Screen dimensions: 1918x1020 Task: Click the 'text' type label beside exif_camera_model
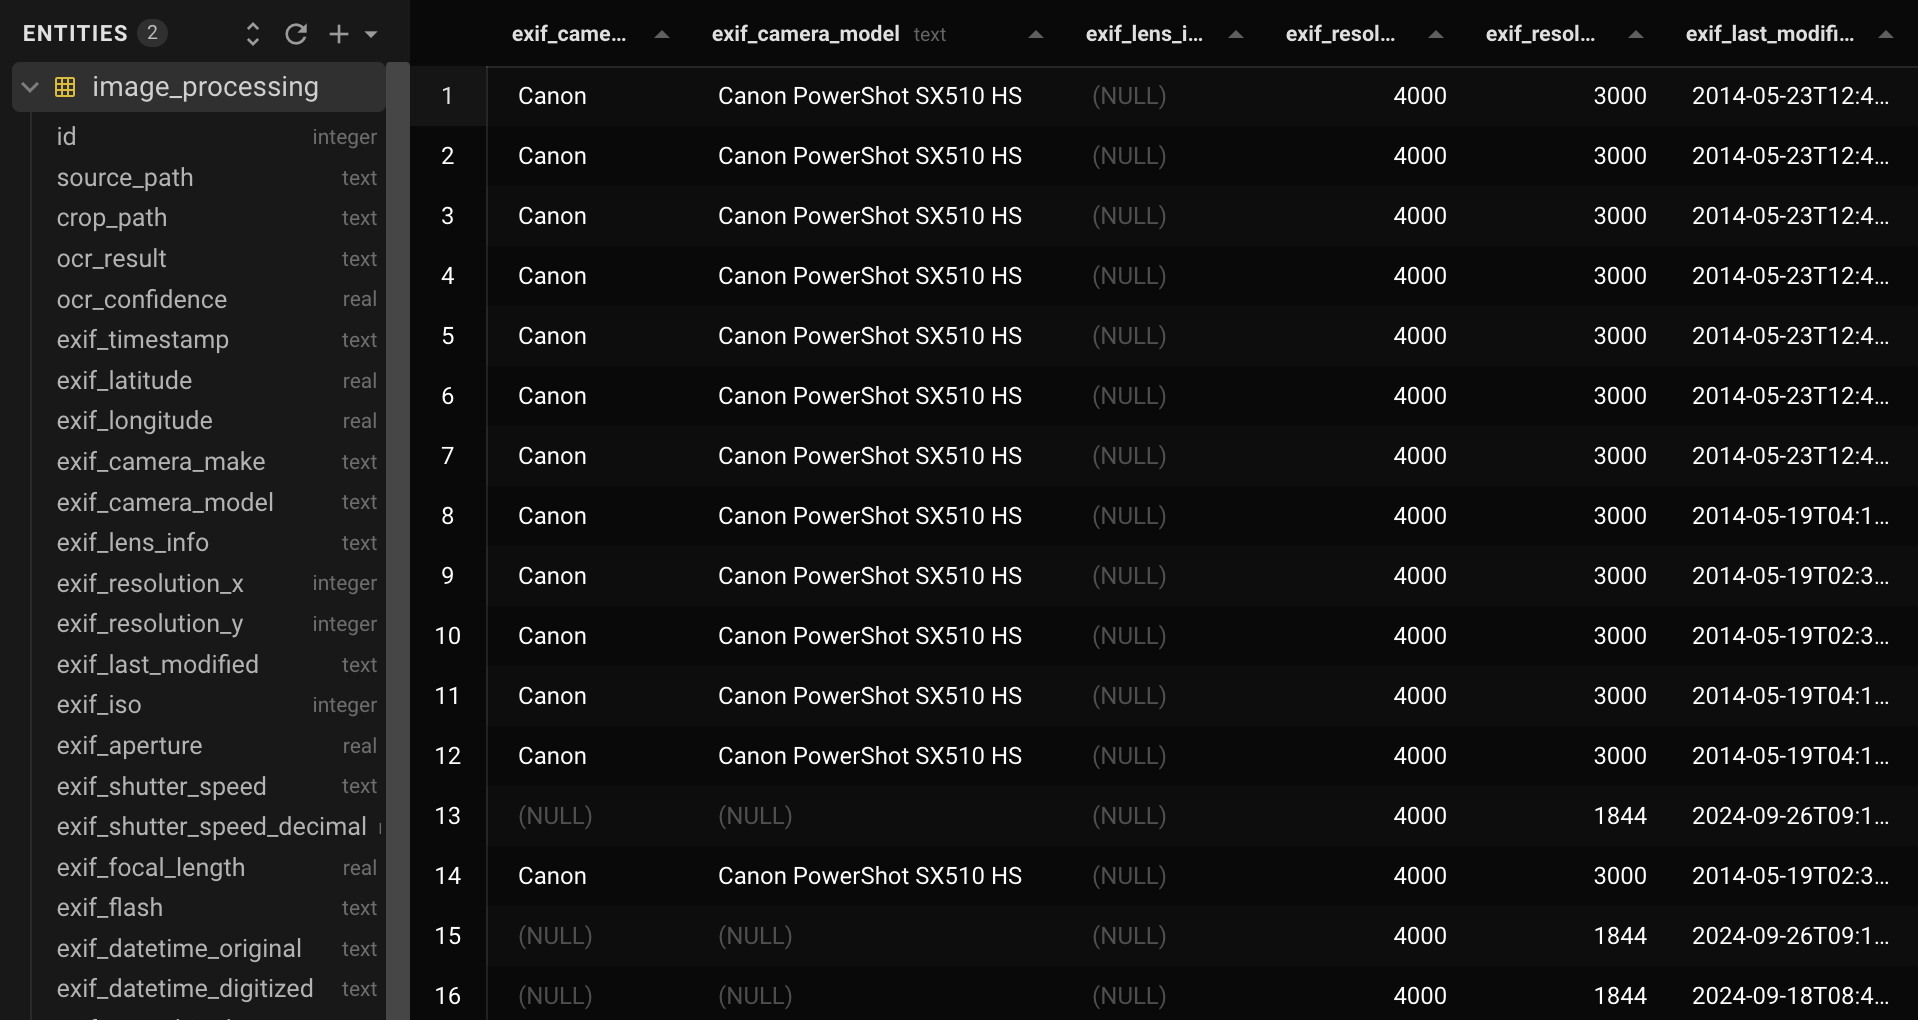[x=928, y=34]
